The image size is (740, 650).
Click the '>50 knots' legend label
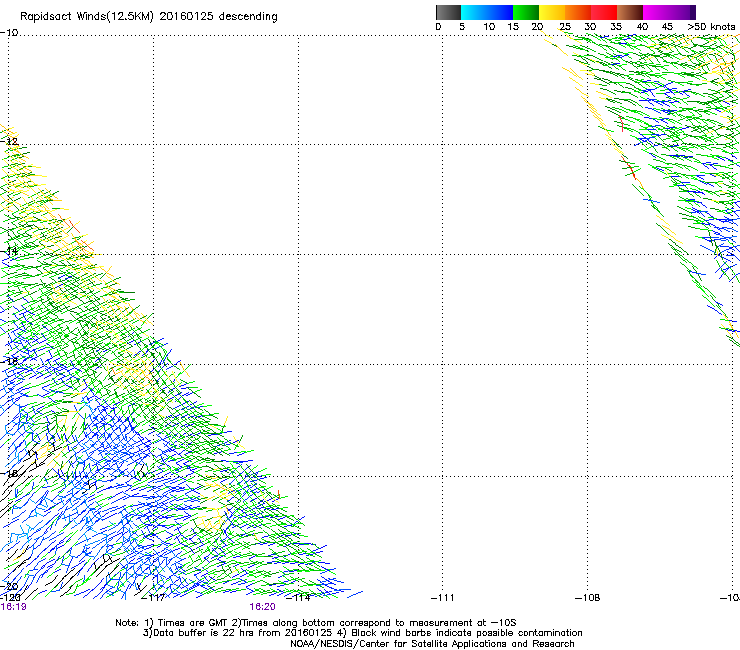click(x=711, y=27)
